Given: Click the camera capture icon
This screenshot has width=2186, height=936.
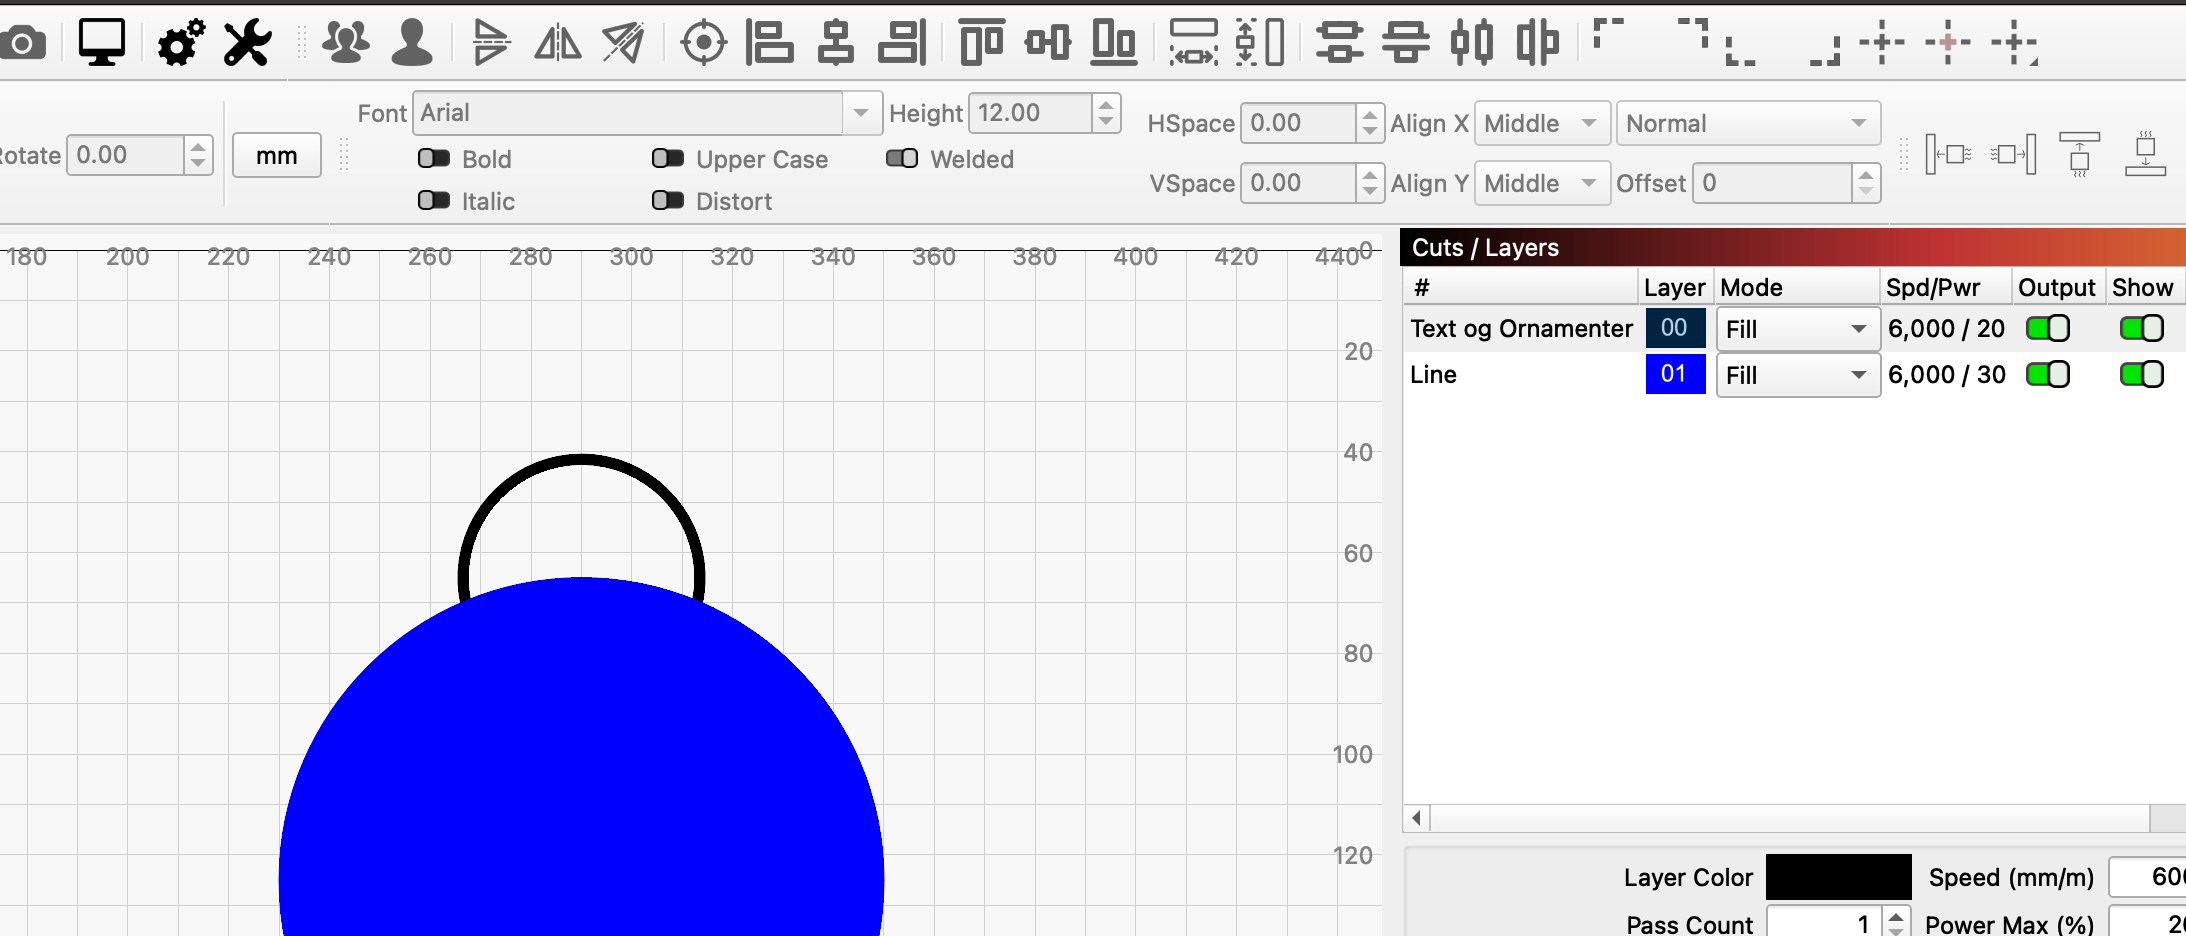Looking at the screenshot, I should click(22, 43).
